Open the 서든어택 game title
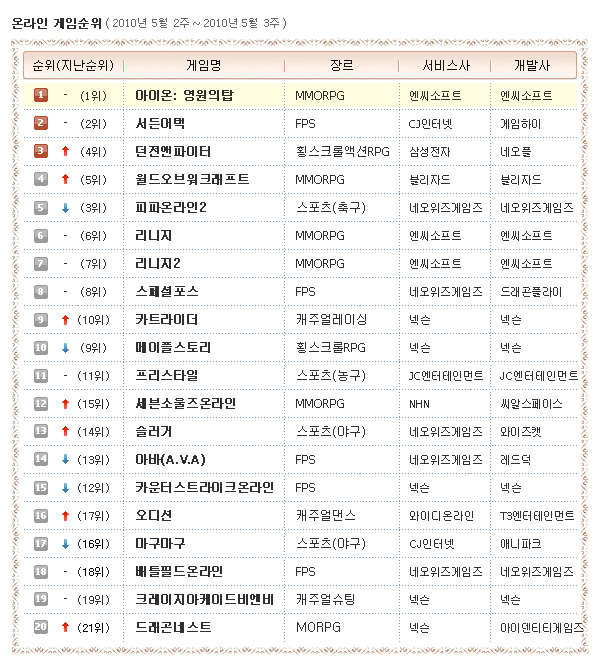This screenshot has height=666, width=600. click(x=160, y=124)
